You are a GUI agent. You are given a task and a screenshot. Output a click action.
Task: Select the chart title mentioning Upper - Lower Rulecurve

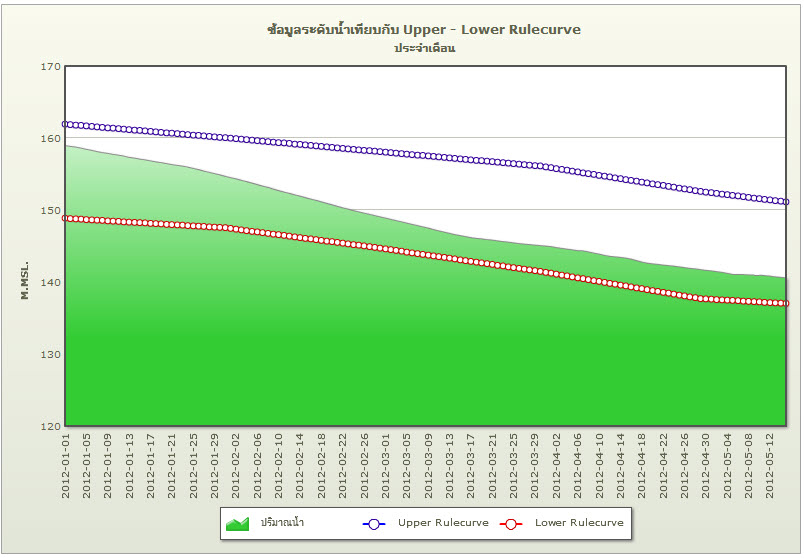424,29
